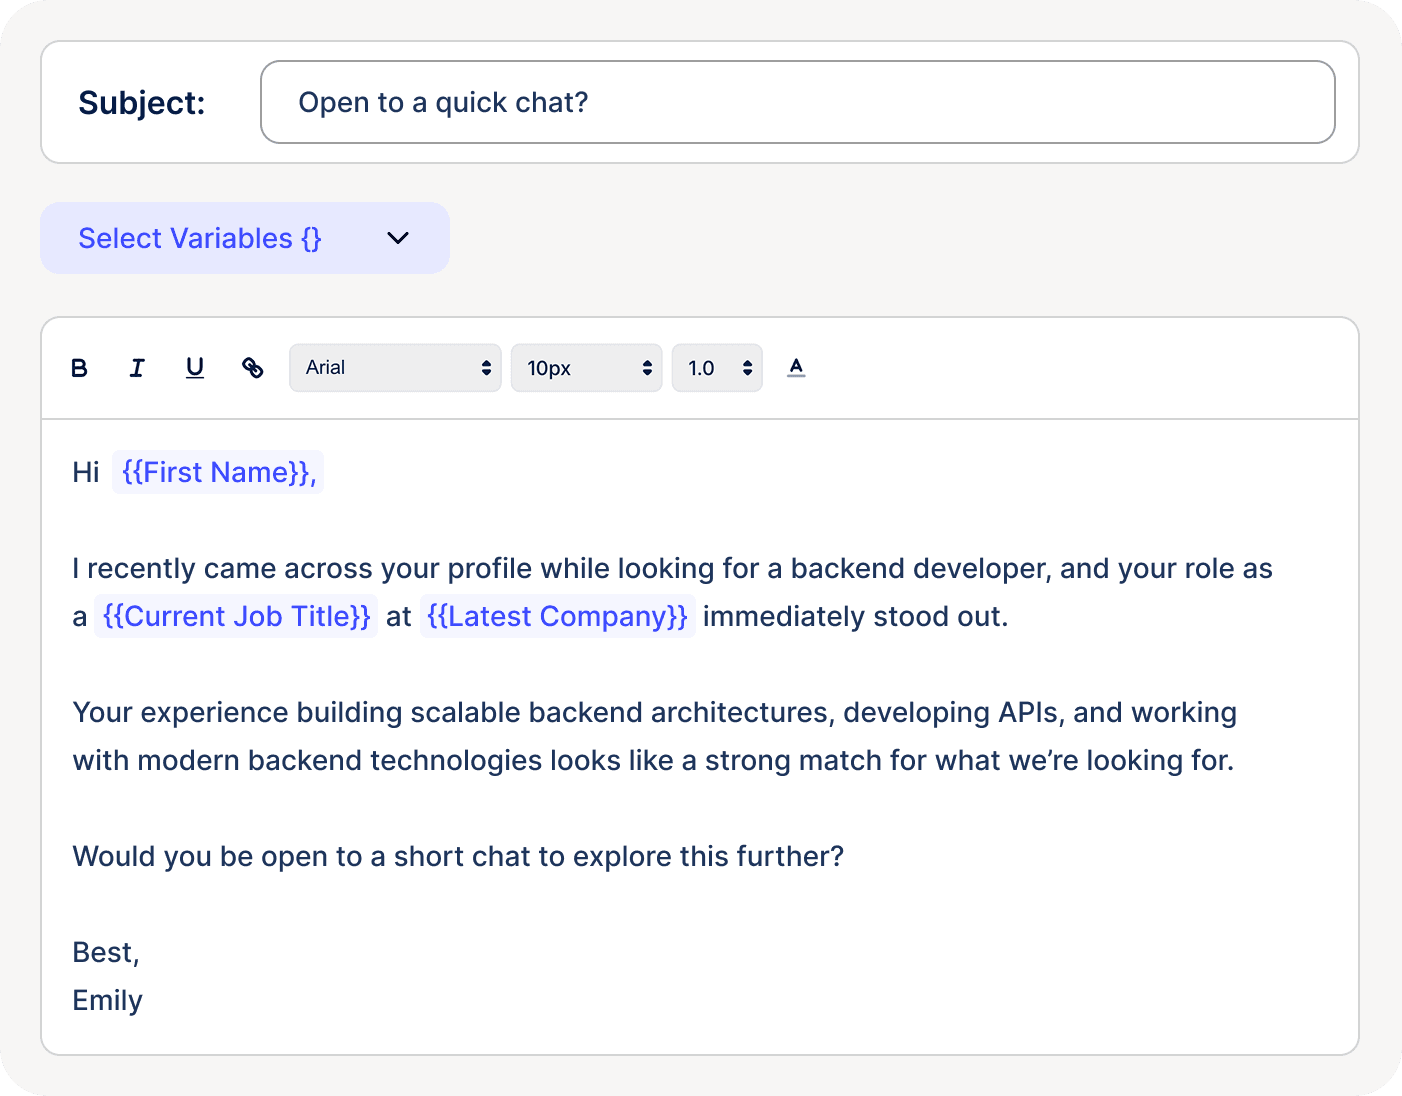Place cursor on the "Best," closing line
1402x1096 pixels.
106,952
